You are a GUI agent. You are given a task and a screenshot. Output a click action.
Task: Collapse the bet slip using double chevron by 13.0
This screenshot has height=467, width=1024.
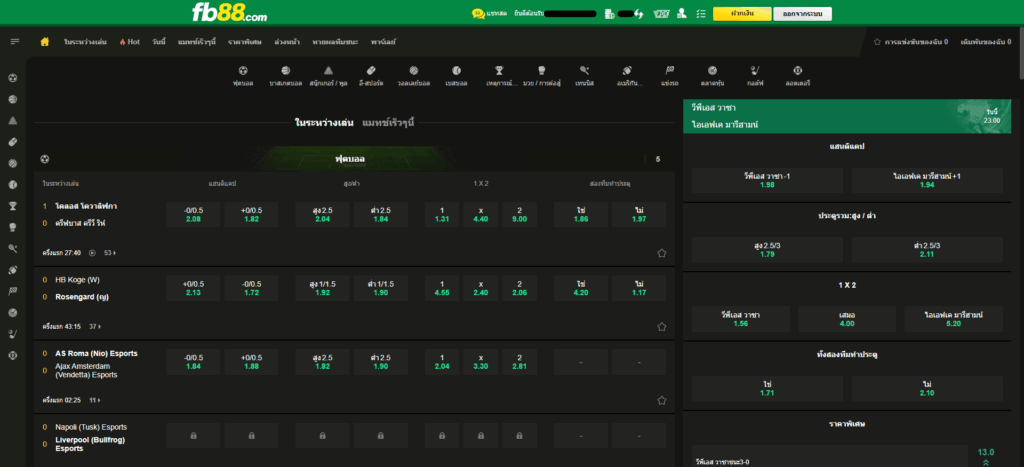(x=985, y=462)
